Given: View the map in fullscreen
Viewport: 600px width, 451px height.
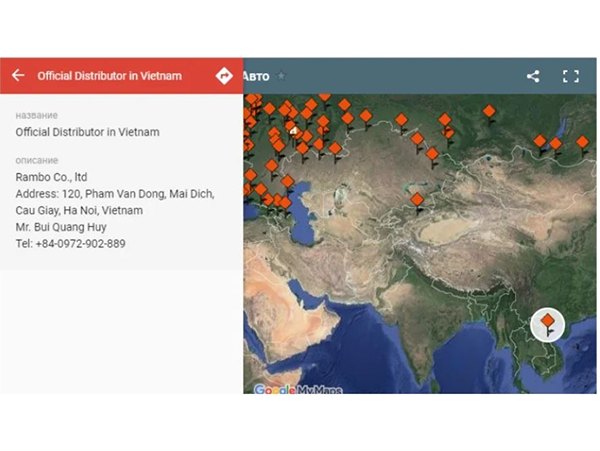Looking at the screenshot, I should coord(571,76).
